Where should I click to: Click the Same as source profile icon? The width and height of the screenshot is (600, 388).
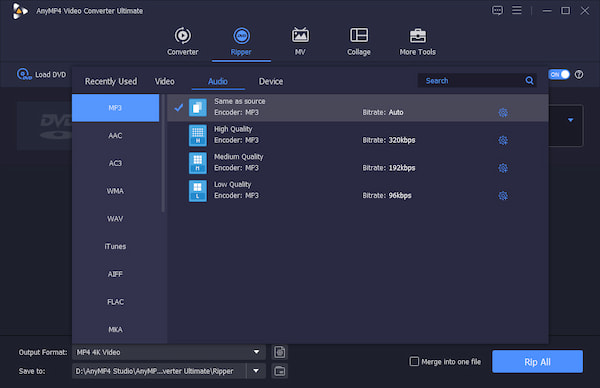point(197,108)
